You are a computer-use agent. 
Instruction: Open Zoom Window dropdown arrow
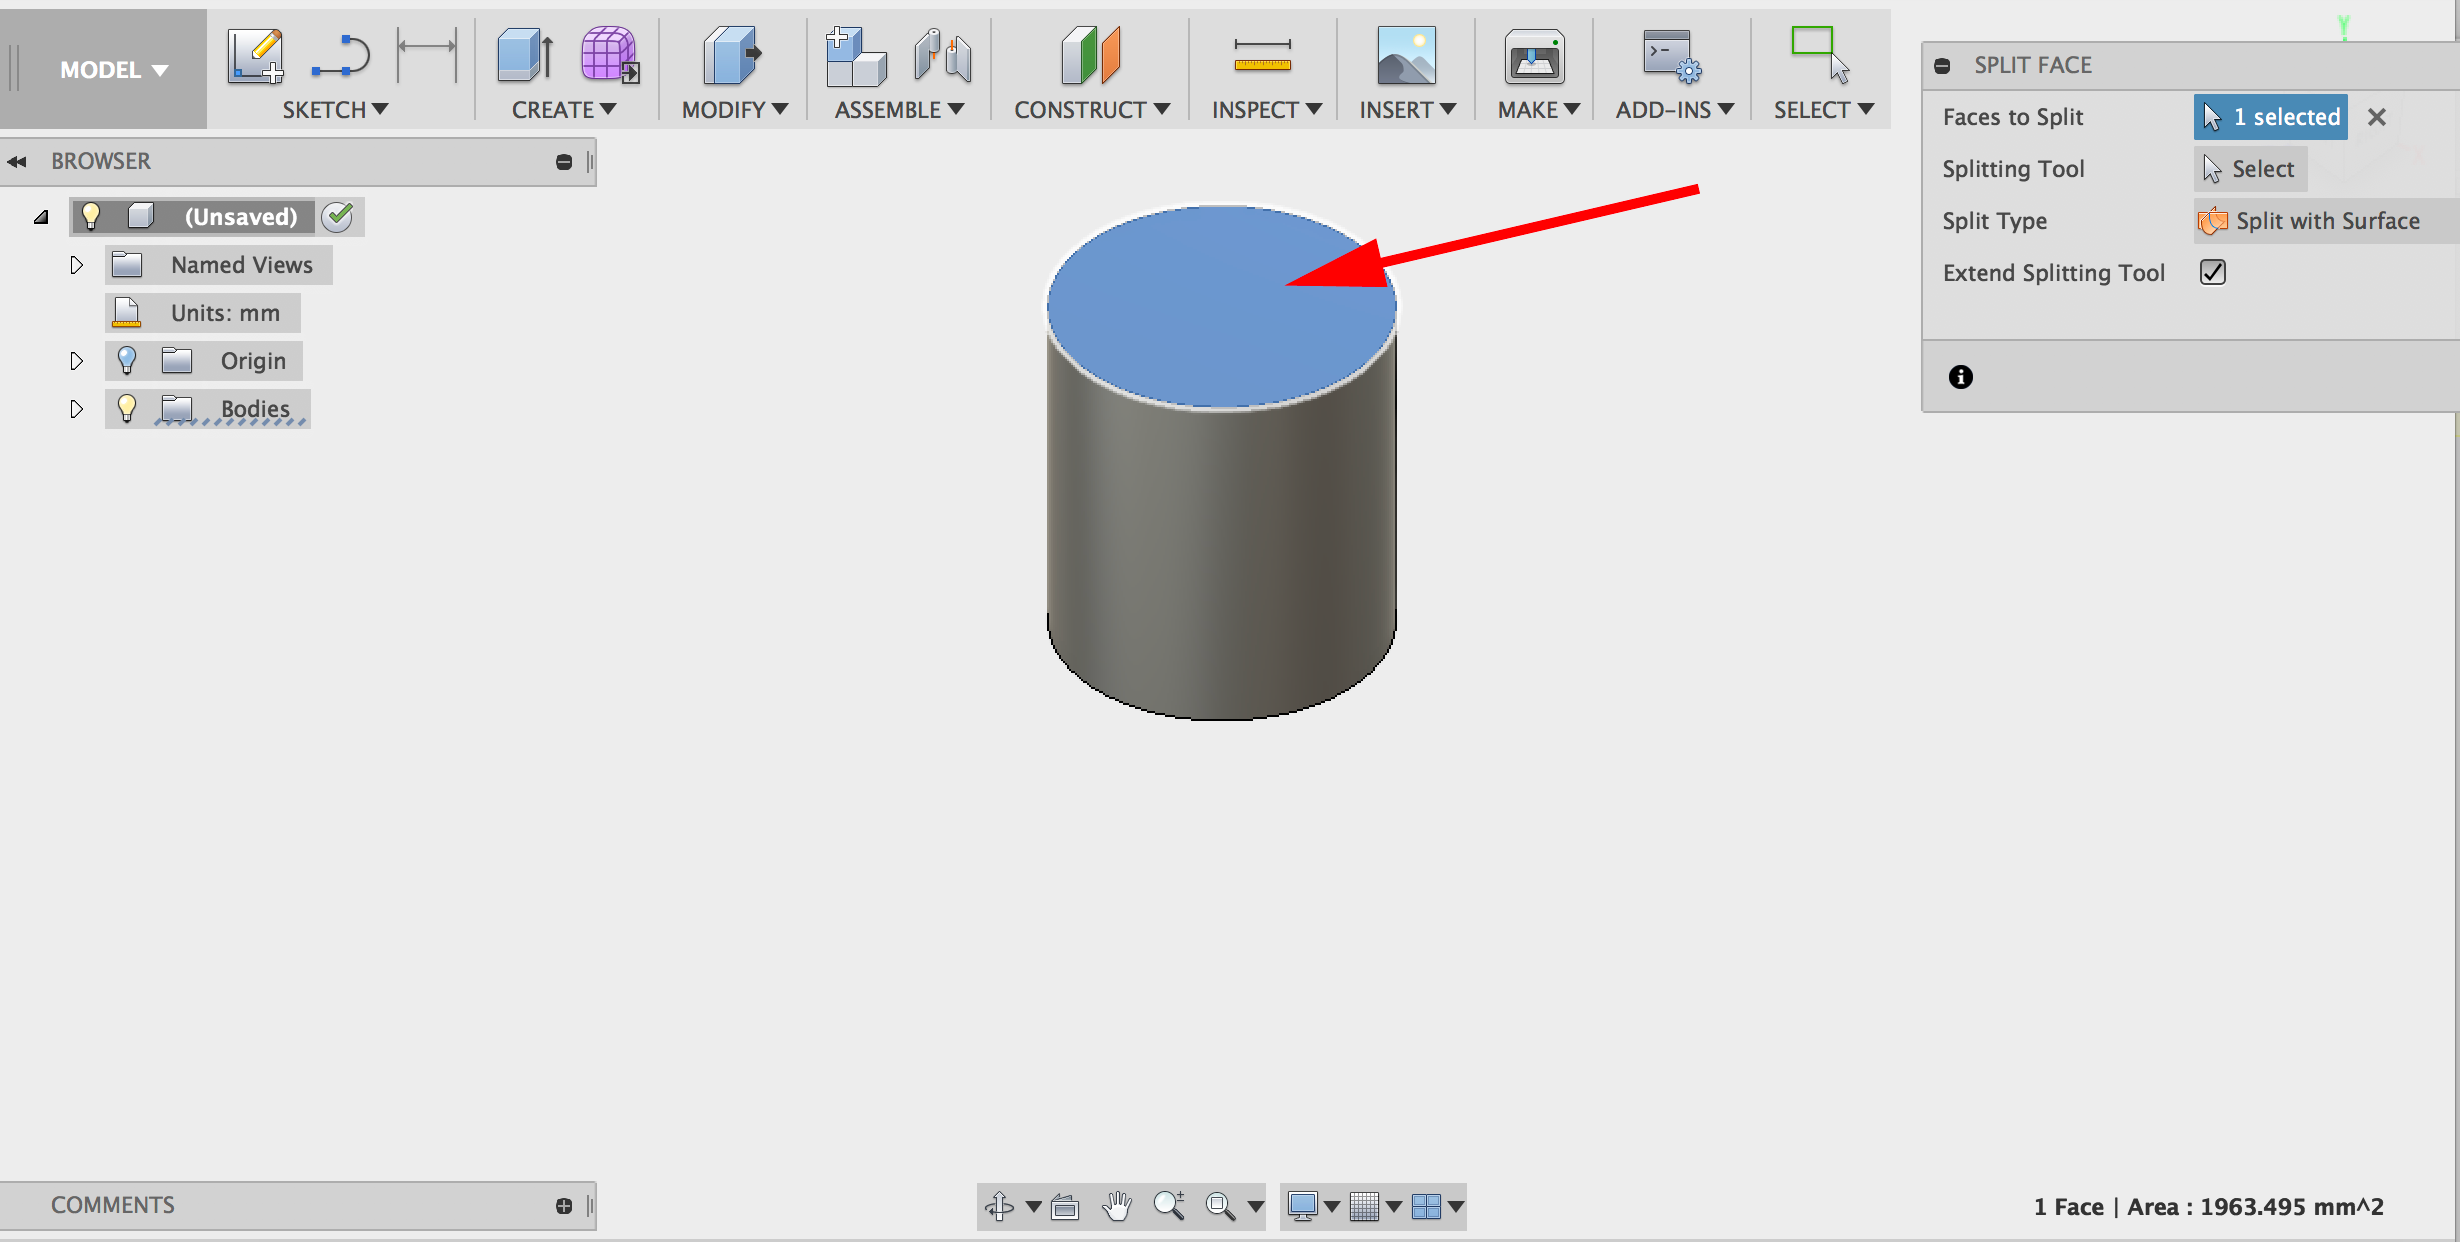[x=1256, y=1207]
